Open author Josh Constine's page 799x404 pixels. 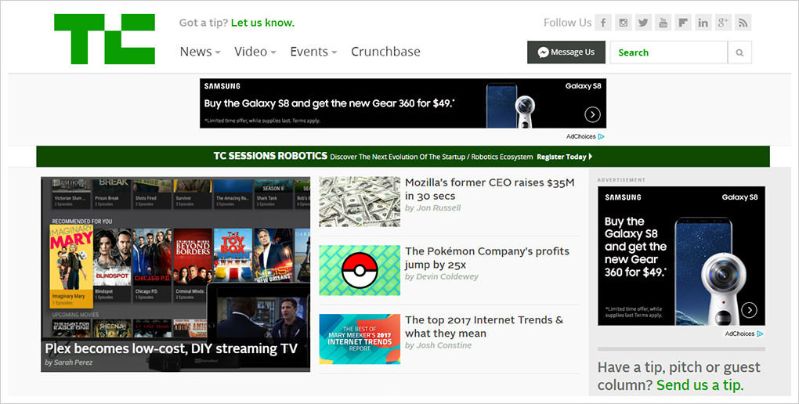(438, 345)
